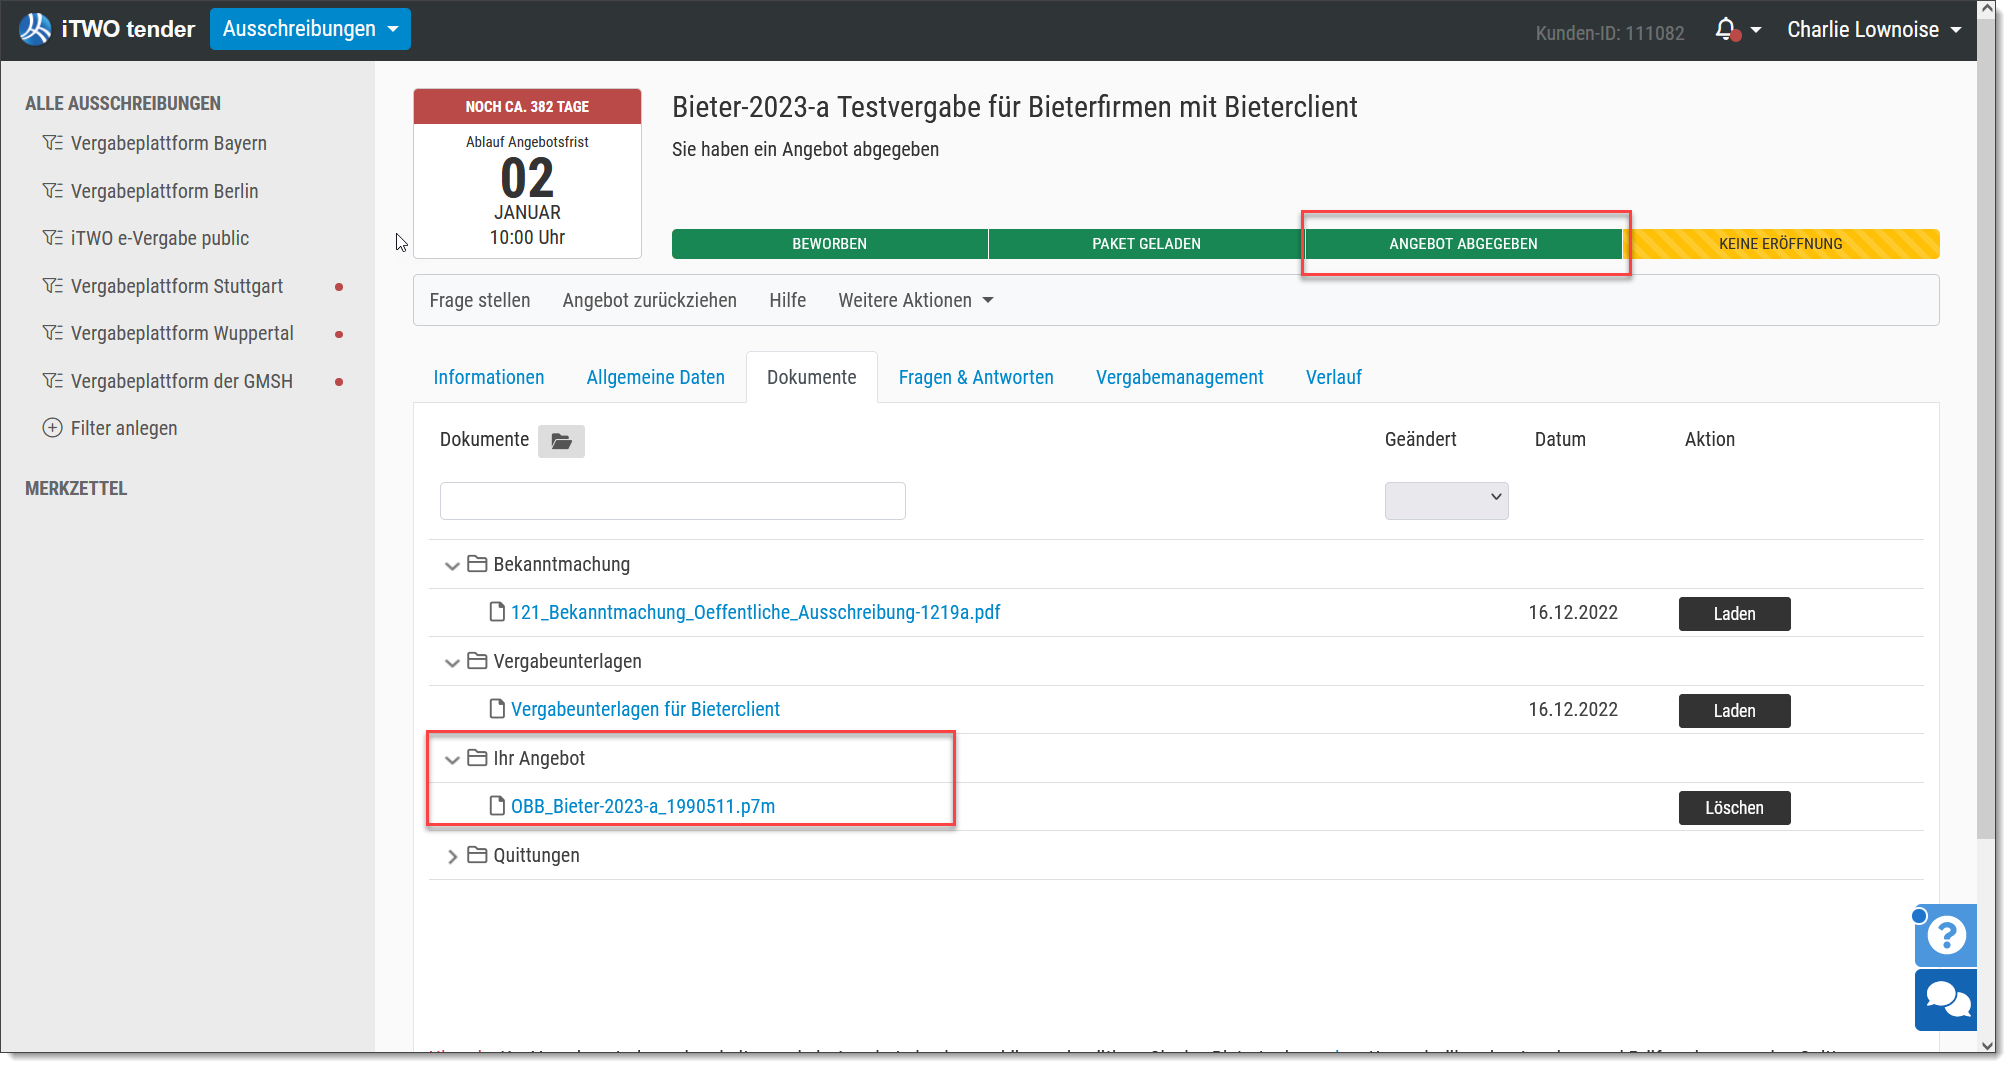This screenshot has width=2011, height=1068.
Task: Open the Ausschreibungen dropdown
Action: point(310,29)
